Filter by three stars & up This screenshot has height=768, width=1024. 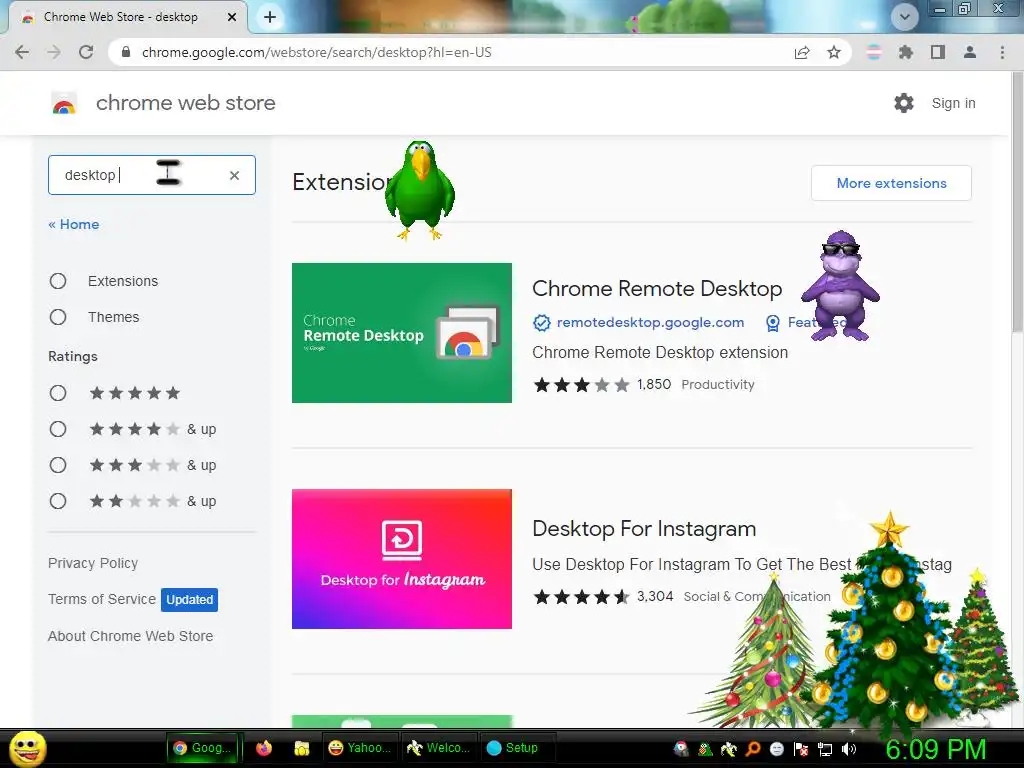[x=58, y=465]
